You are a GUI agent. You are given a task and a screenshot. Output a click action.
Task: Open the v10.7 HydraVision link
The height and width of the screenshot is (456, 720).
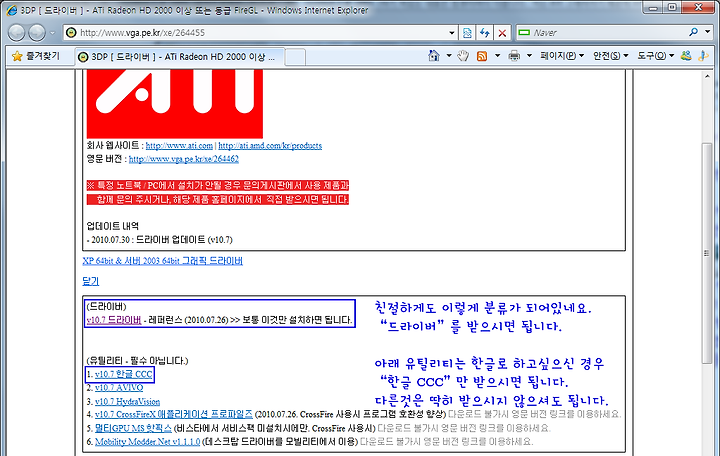[x=127, y=402]
